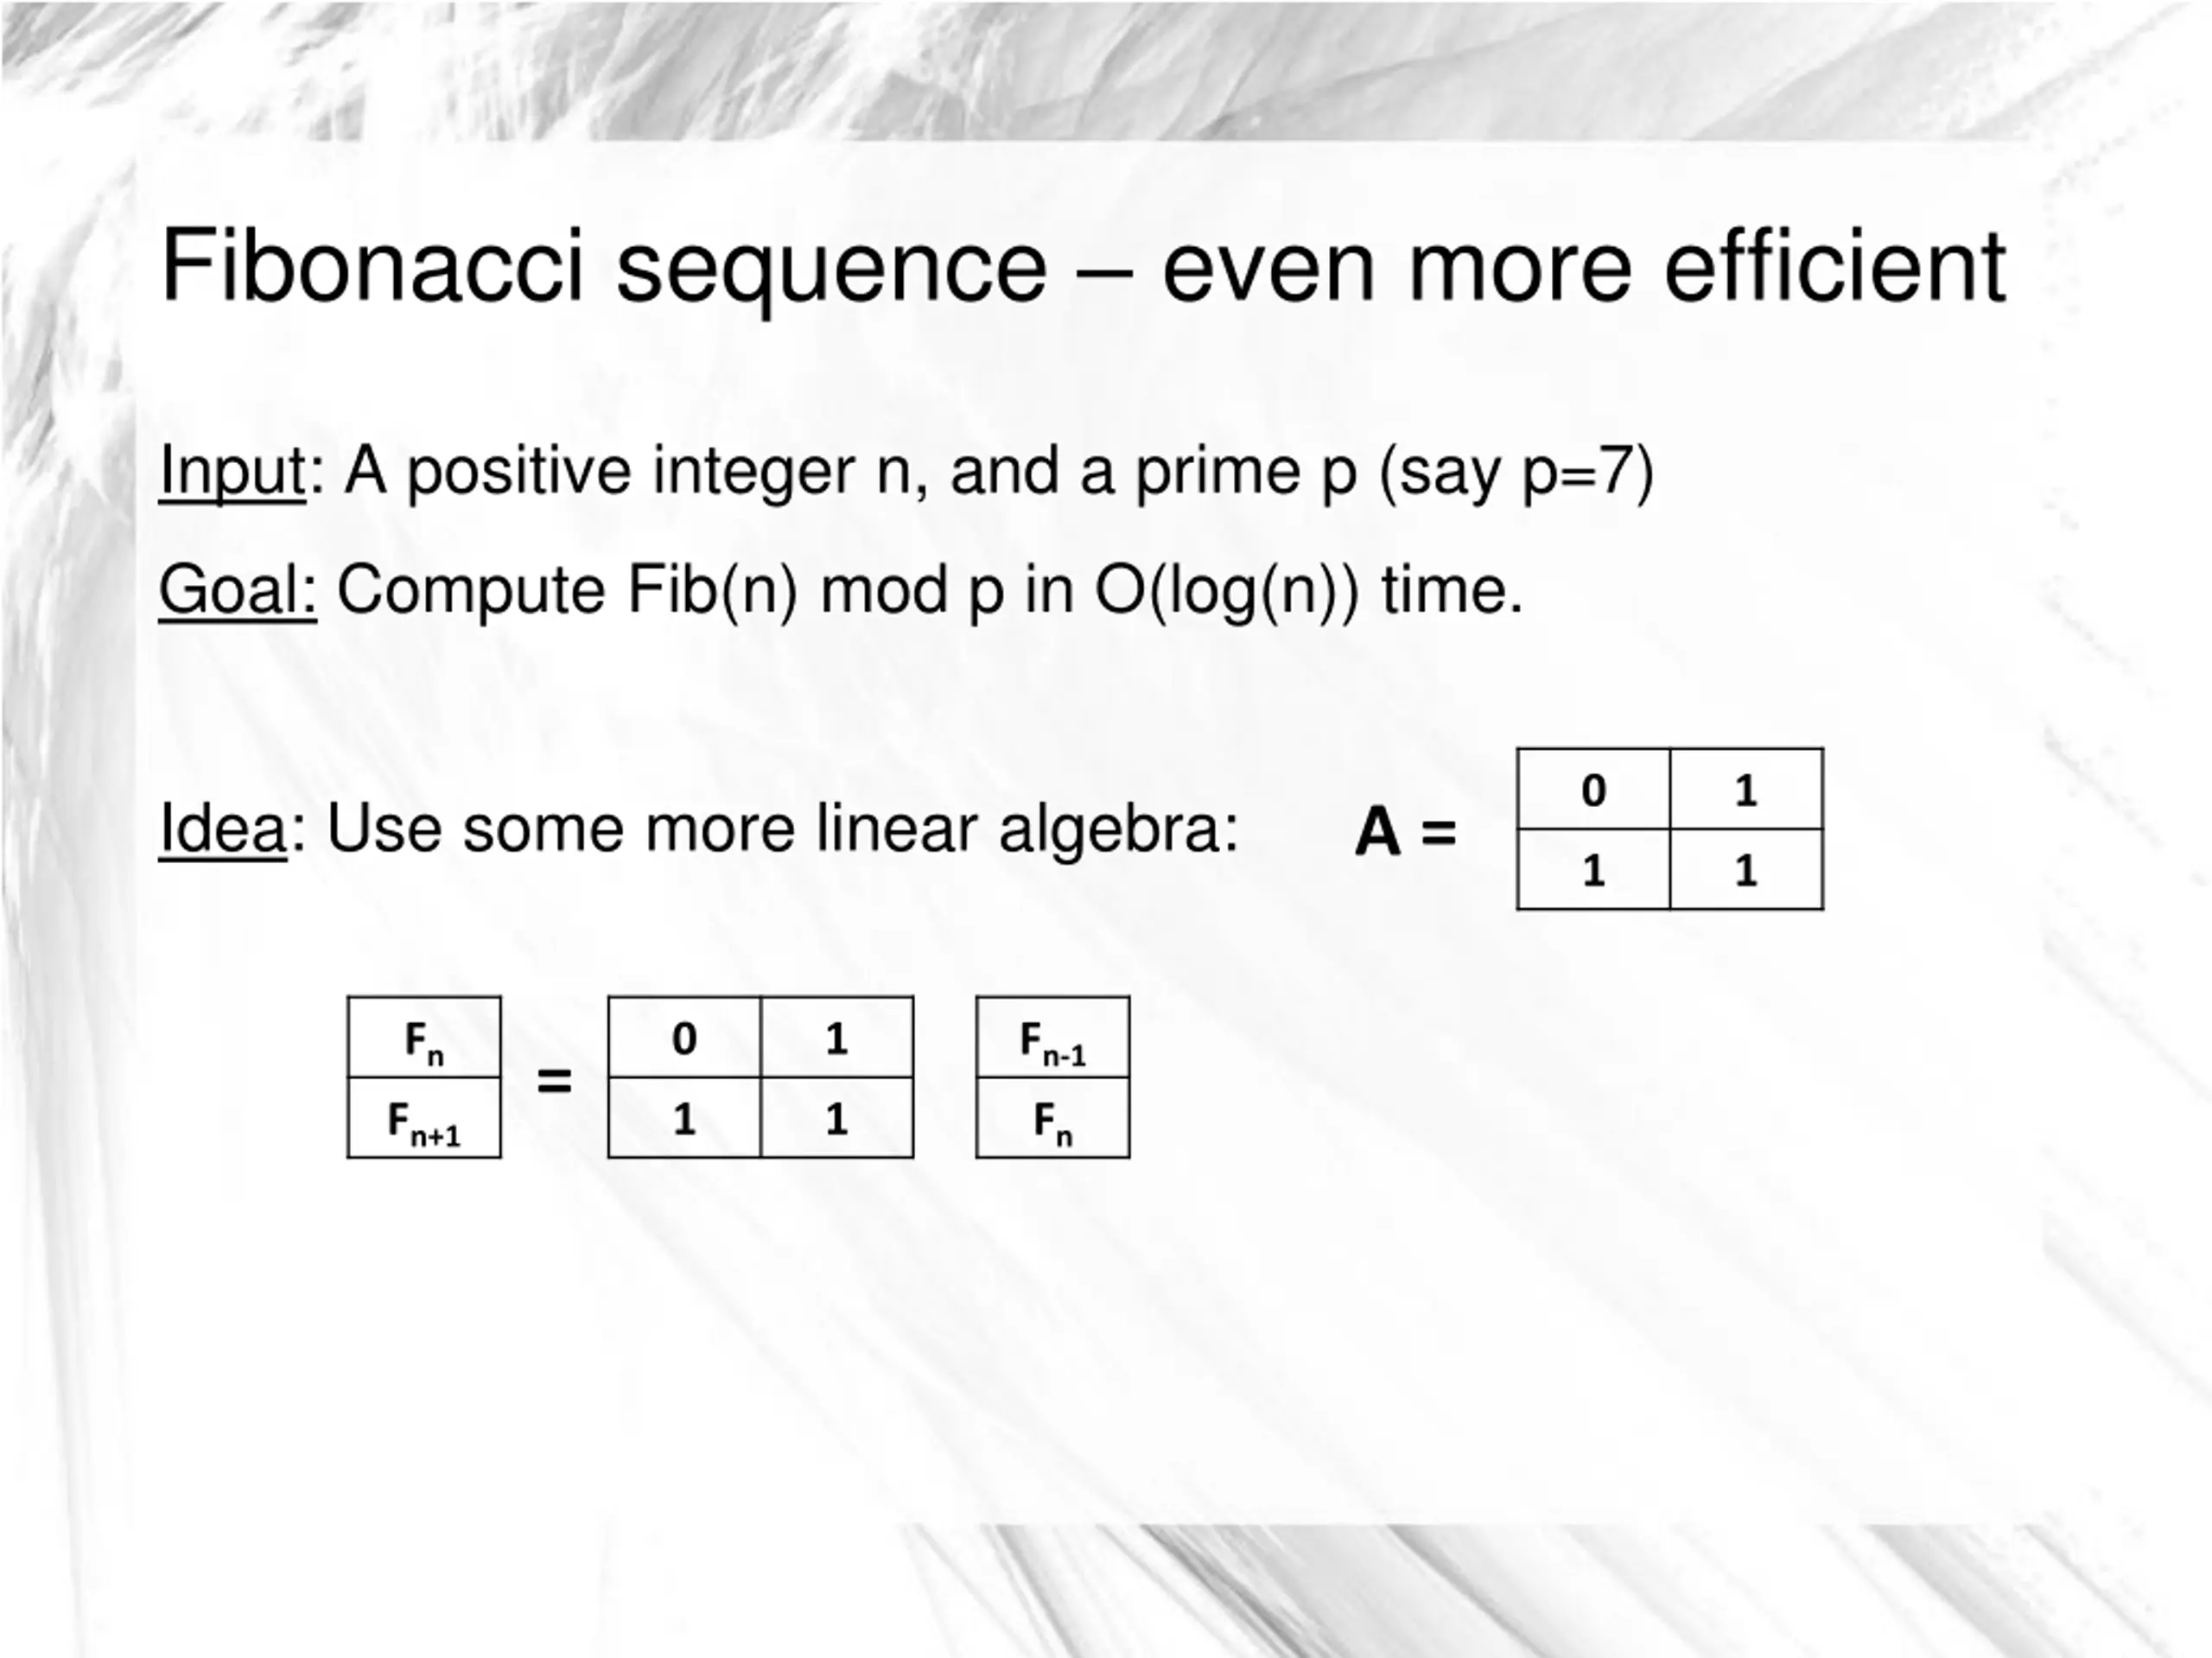
Task: Click the equals sign between vector and matrix
Action: pyautogui.click(x=555, y=1079)
